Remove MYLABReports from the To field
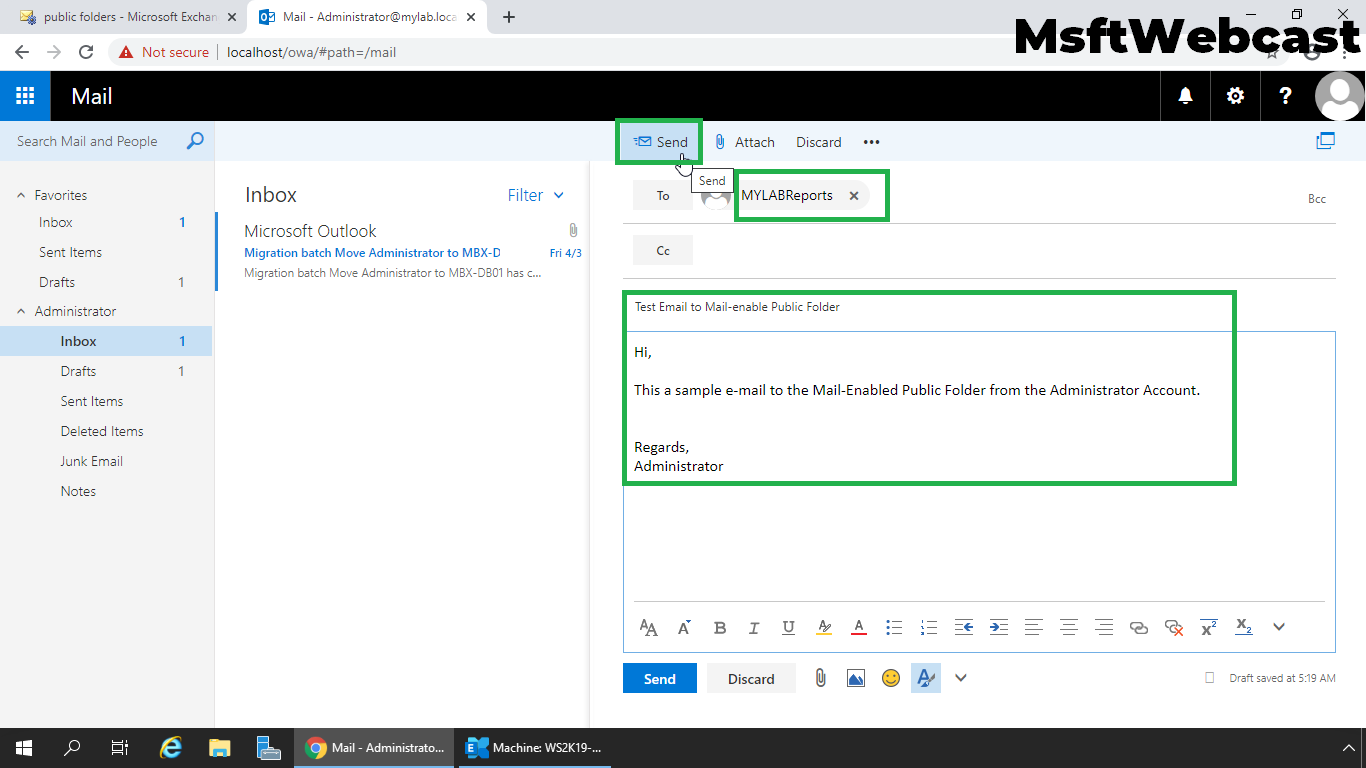The image size is (1366, 768). pyautogui.click(x=854, y=196)
